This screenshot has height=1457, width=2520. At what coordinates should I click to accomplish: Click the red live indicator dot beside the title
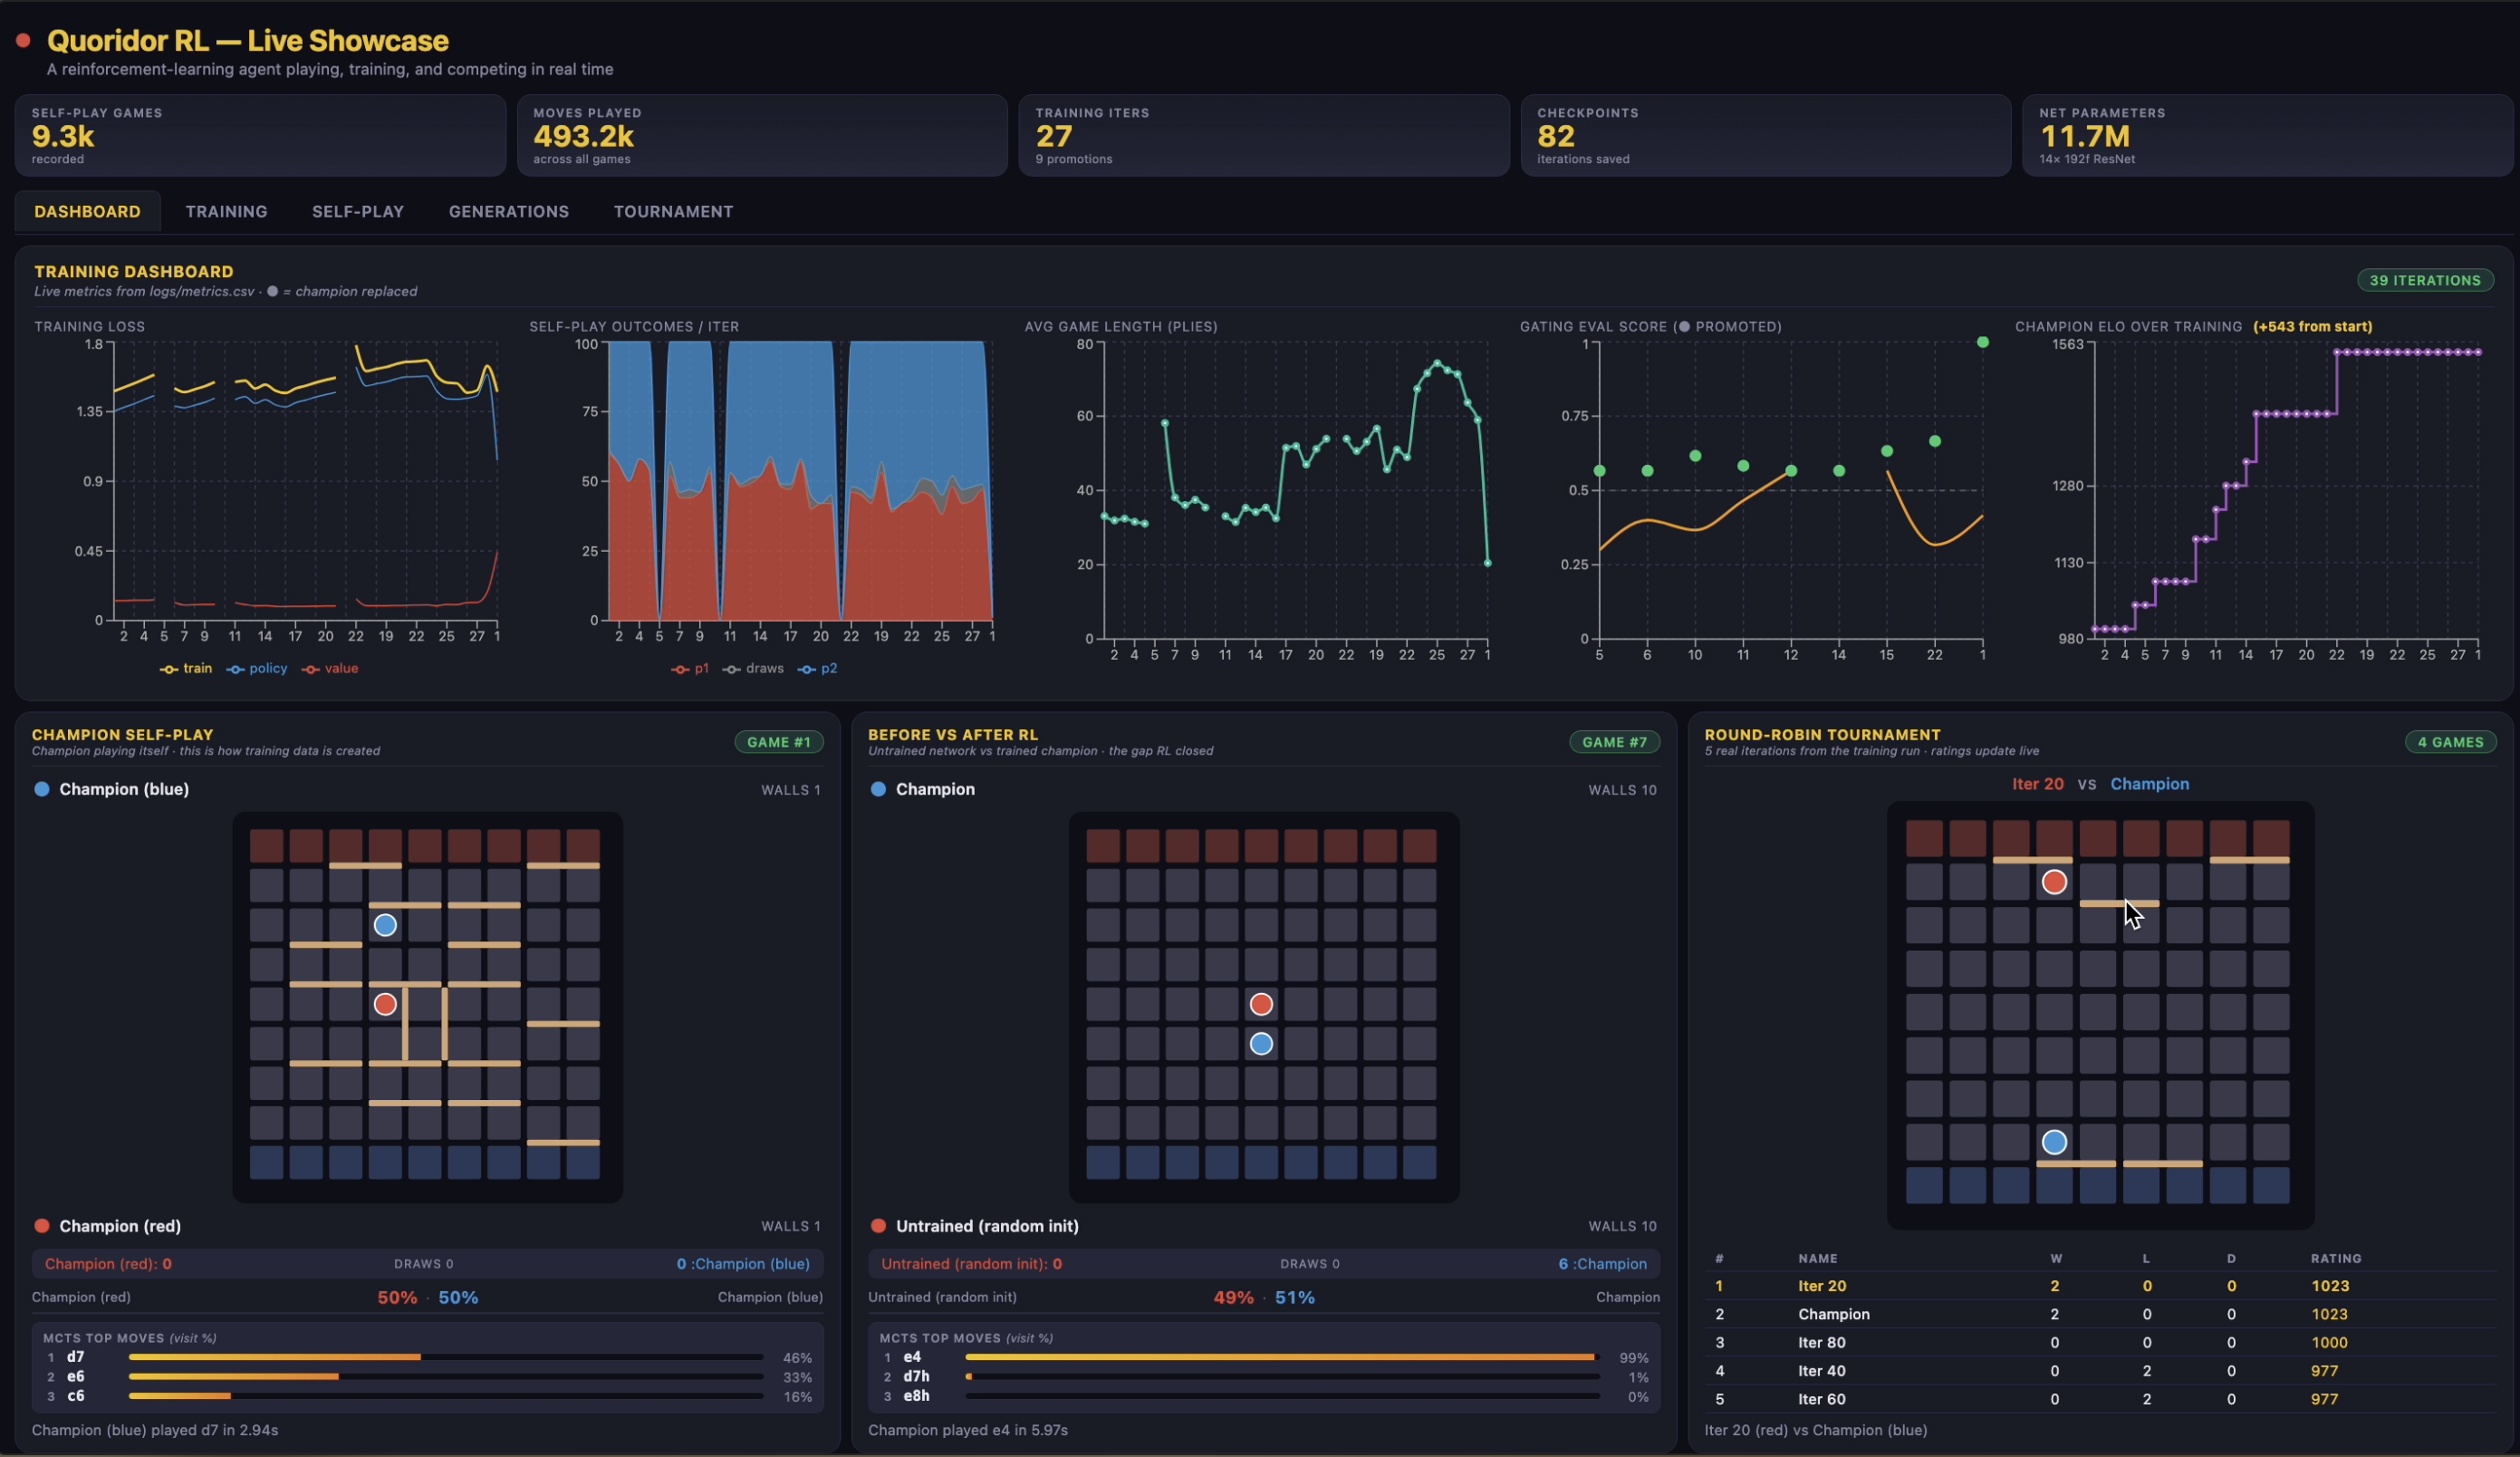pyautogui.click(x=23, y=41)
